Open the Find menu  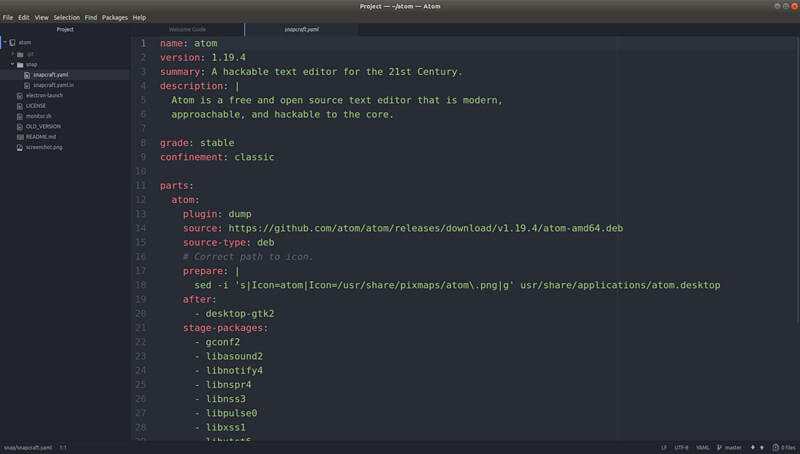[x=91, y=17]
